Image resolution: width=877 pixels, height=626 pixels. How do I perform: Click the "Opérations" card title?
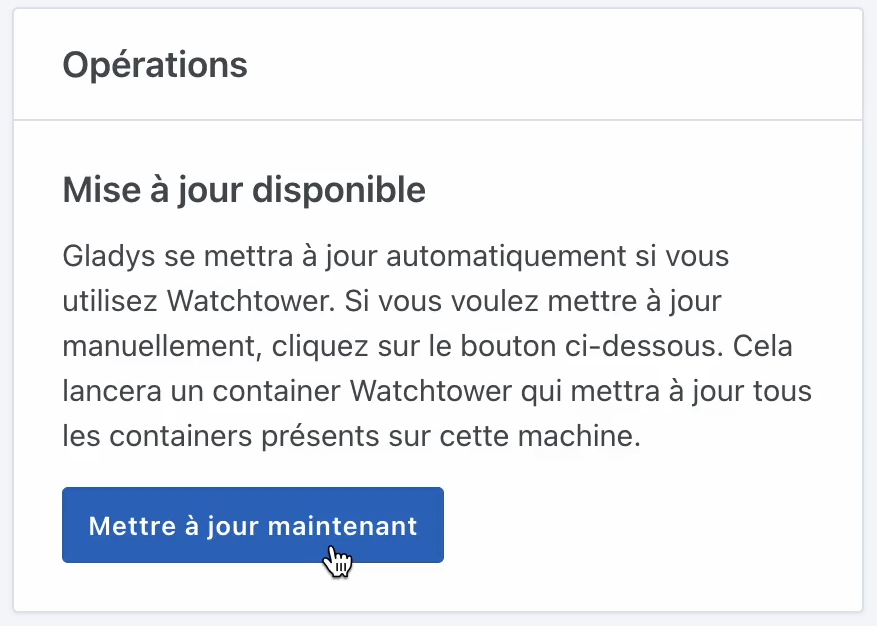click(155, 65)
